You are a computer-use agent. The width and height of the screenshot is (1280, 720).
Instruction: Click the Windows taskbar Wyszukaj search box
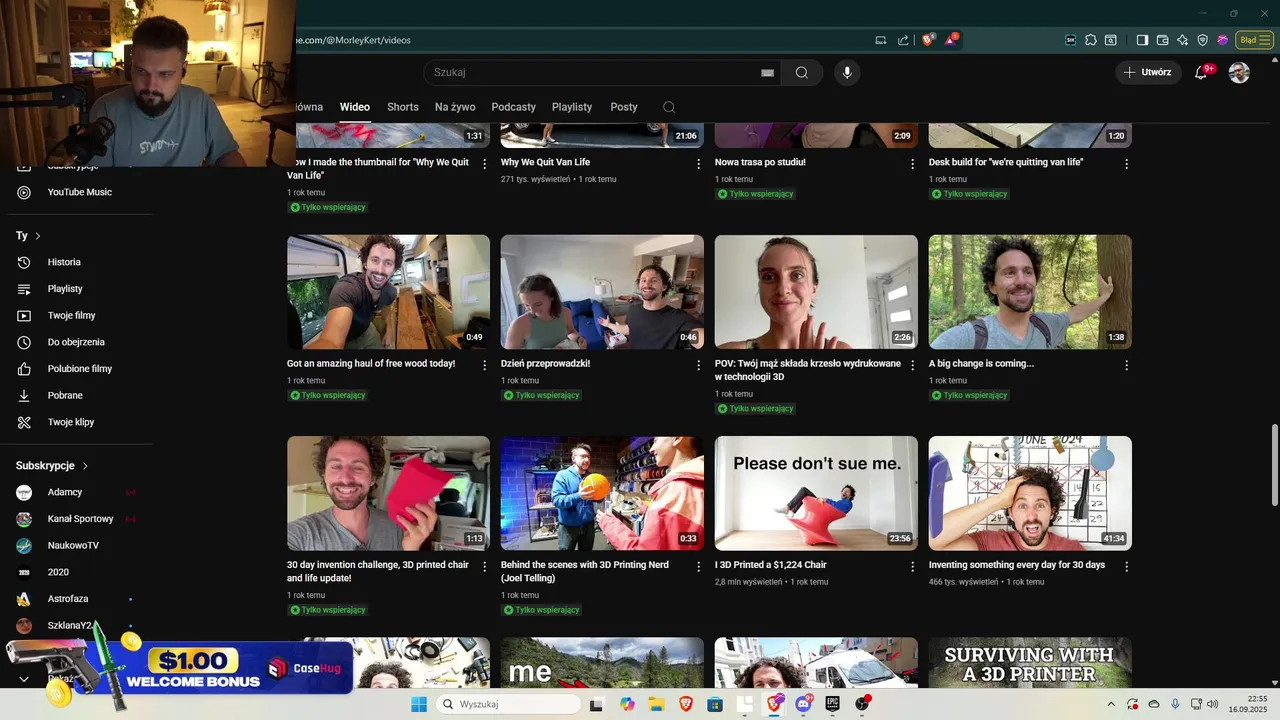tap(507, 704)
